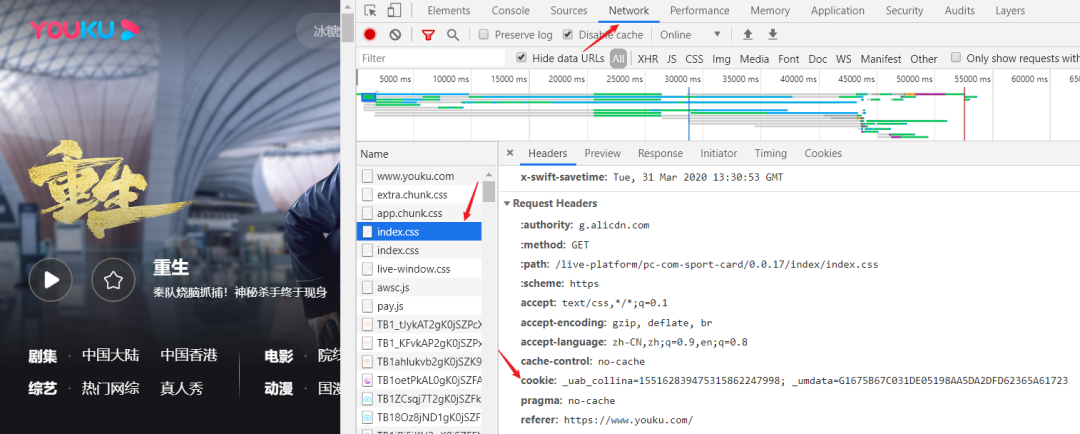
Task: Click the export HAR download arrow icon
Action: [773, 34]
